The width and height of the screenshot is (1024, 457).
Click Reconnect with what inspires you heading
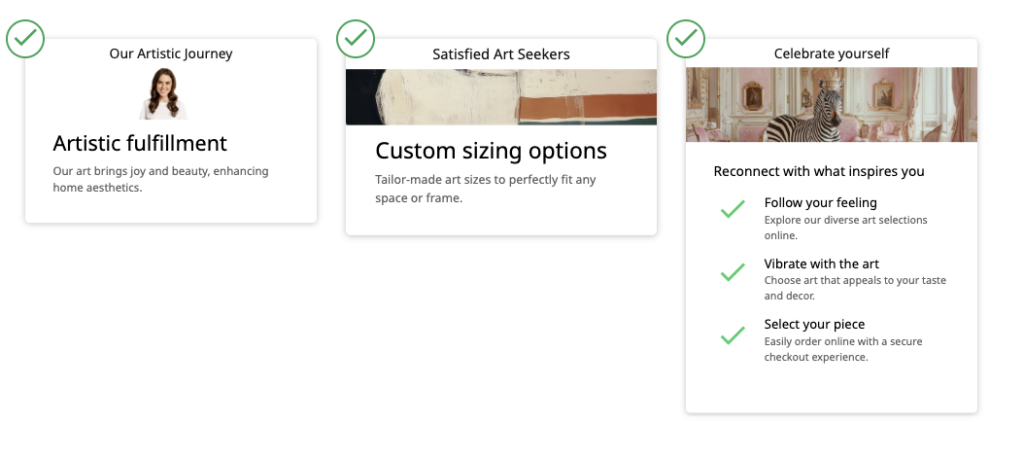[819, 172]
